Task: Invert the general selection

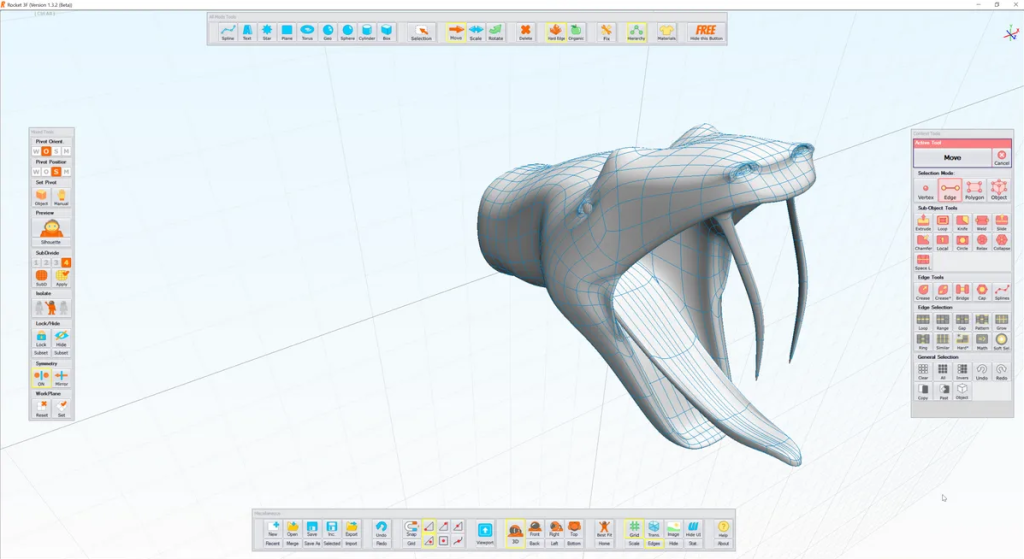Action: [962, 372]
